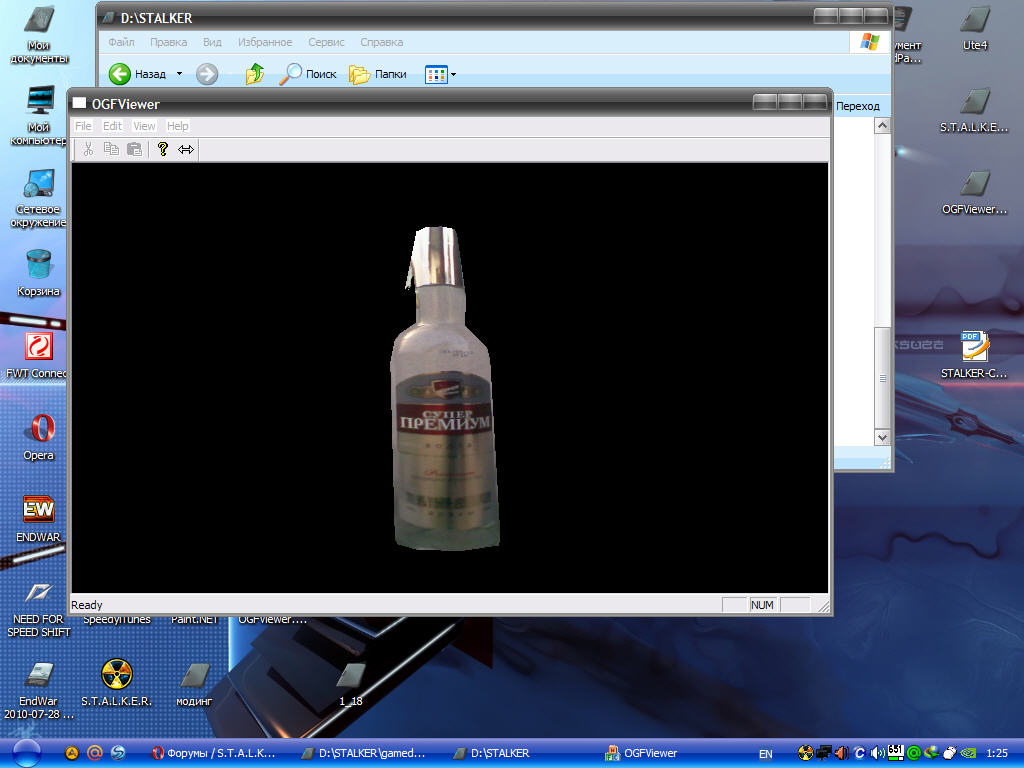1024x768 pixels.
Task: Select the ENDWAR desktop icon
Action: (x=39, y=511)
